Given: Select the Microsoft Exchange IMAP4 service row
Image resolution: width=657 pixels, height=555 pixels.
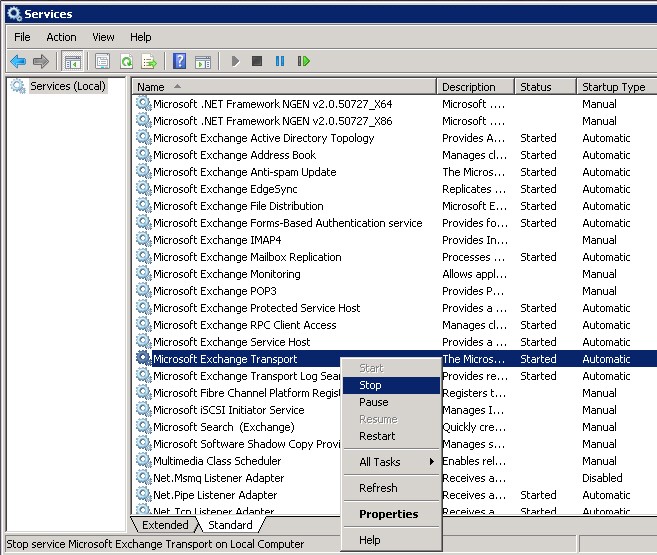Looking at the screenshot, I should [217, 240].
